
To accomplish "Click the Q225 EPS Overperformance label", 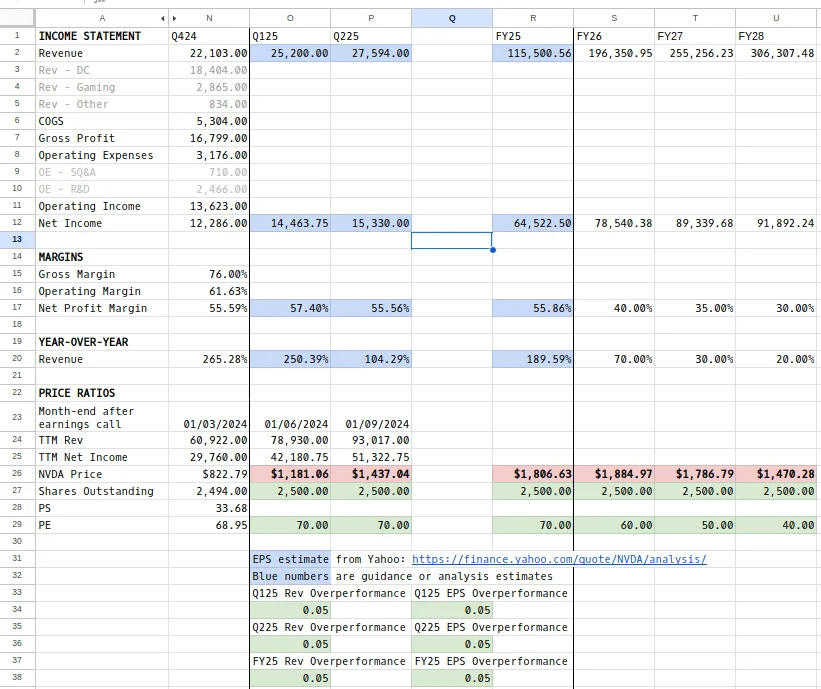I will (x=491, y=627).
